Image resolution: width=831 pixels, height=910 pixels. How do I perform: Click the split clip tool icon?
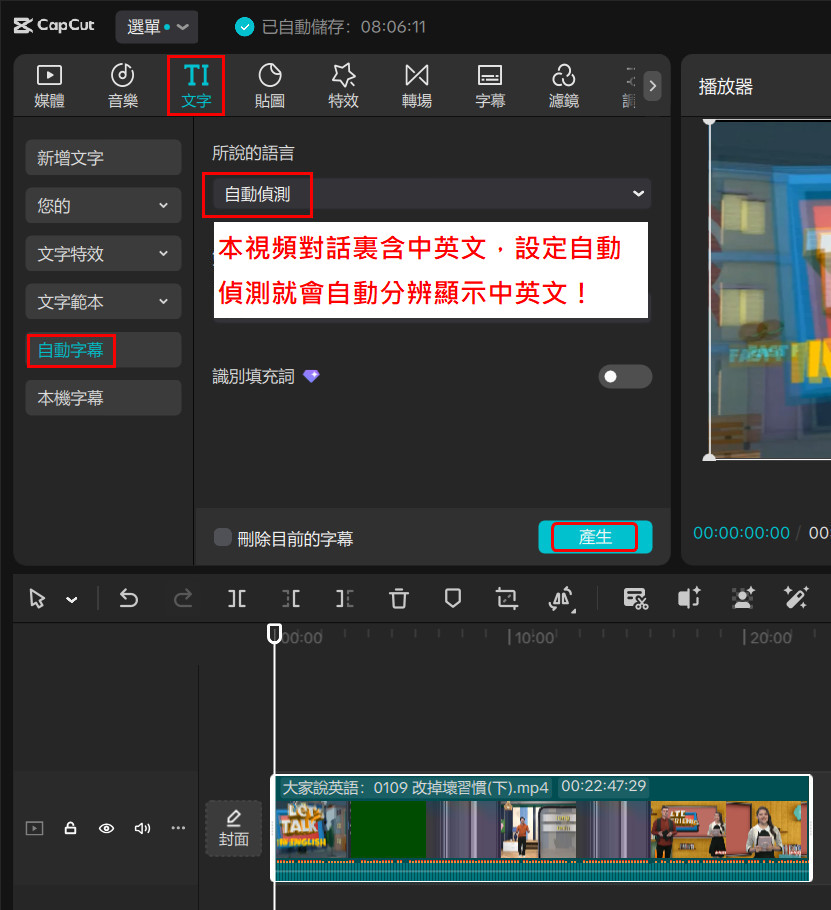click(x=237, y=598)
